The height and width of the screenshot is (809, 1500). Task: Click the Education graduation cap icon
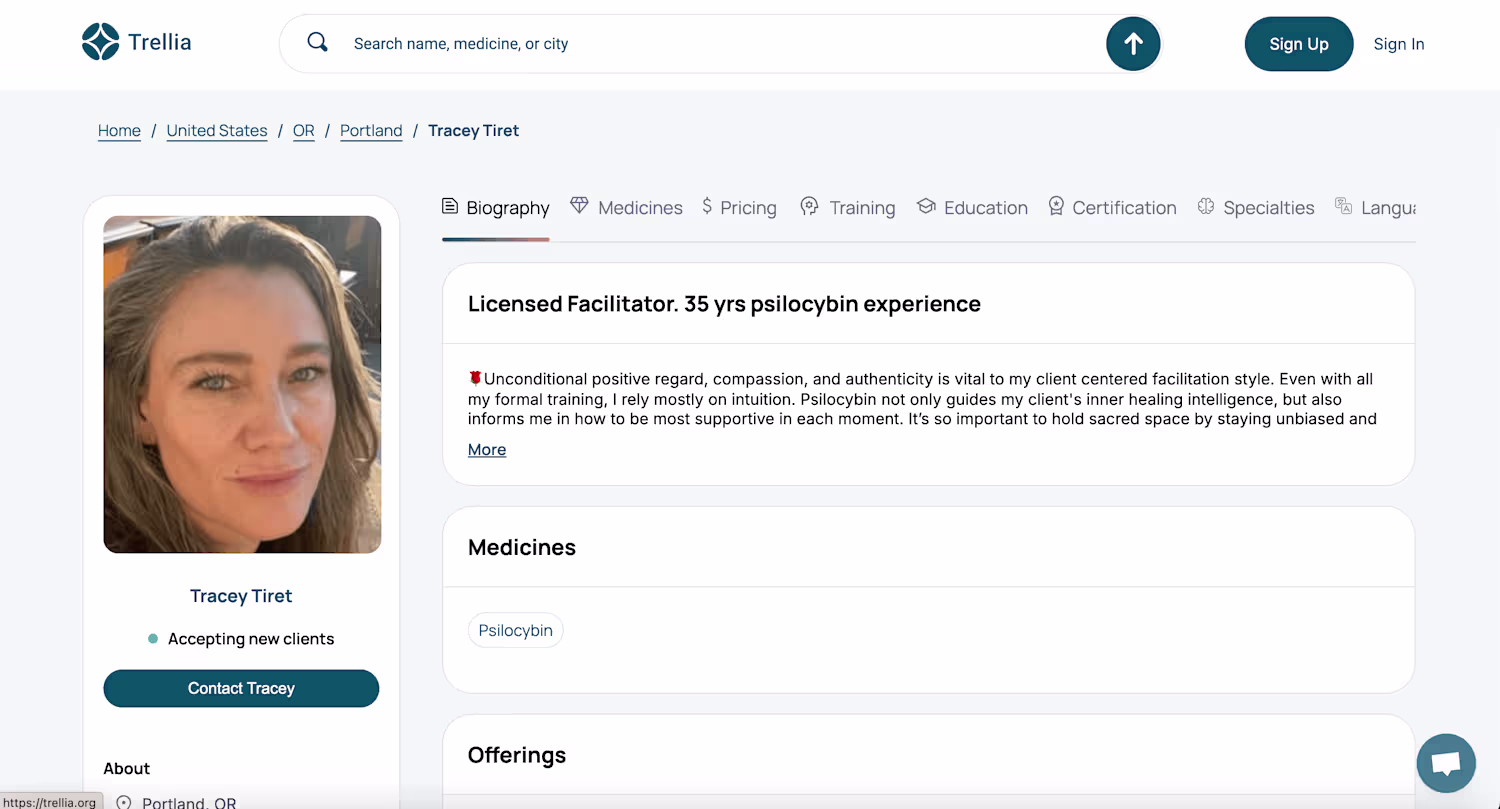[926, 206]
